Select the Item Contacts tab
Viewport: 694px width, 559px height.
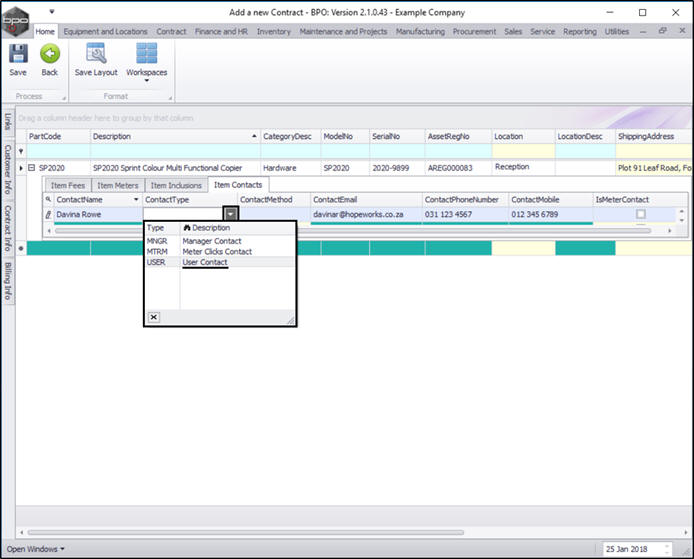click(x=238, y=185)
